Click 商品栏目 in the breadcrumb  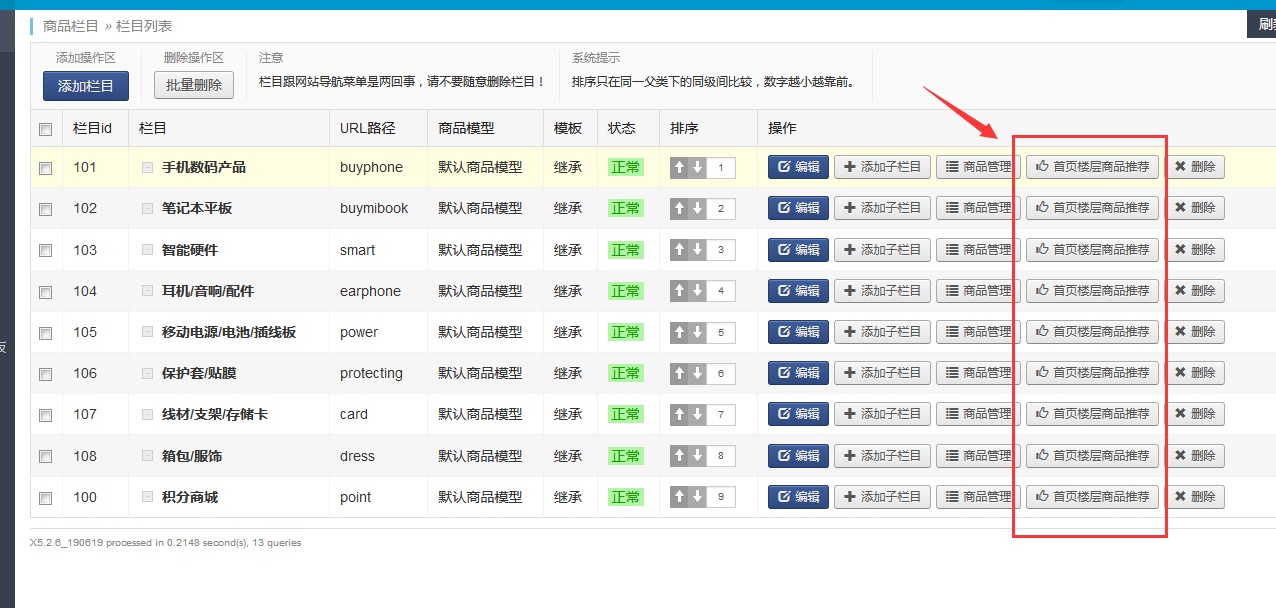pyautogui.click(x=70, y=26)
